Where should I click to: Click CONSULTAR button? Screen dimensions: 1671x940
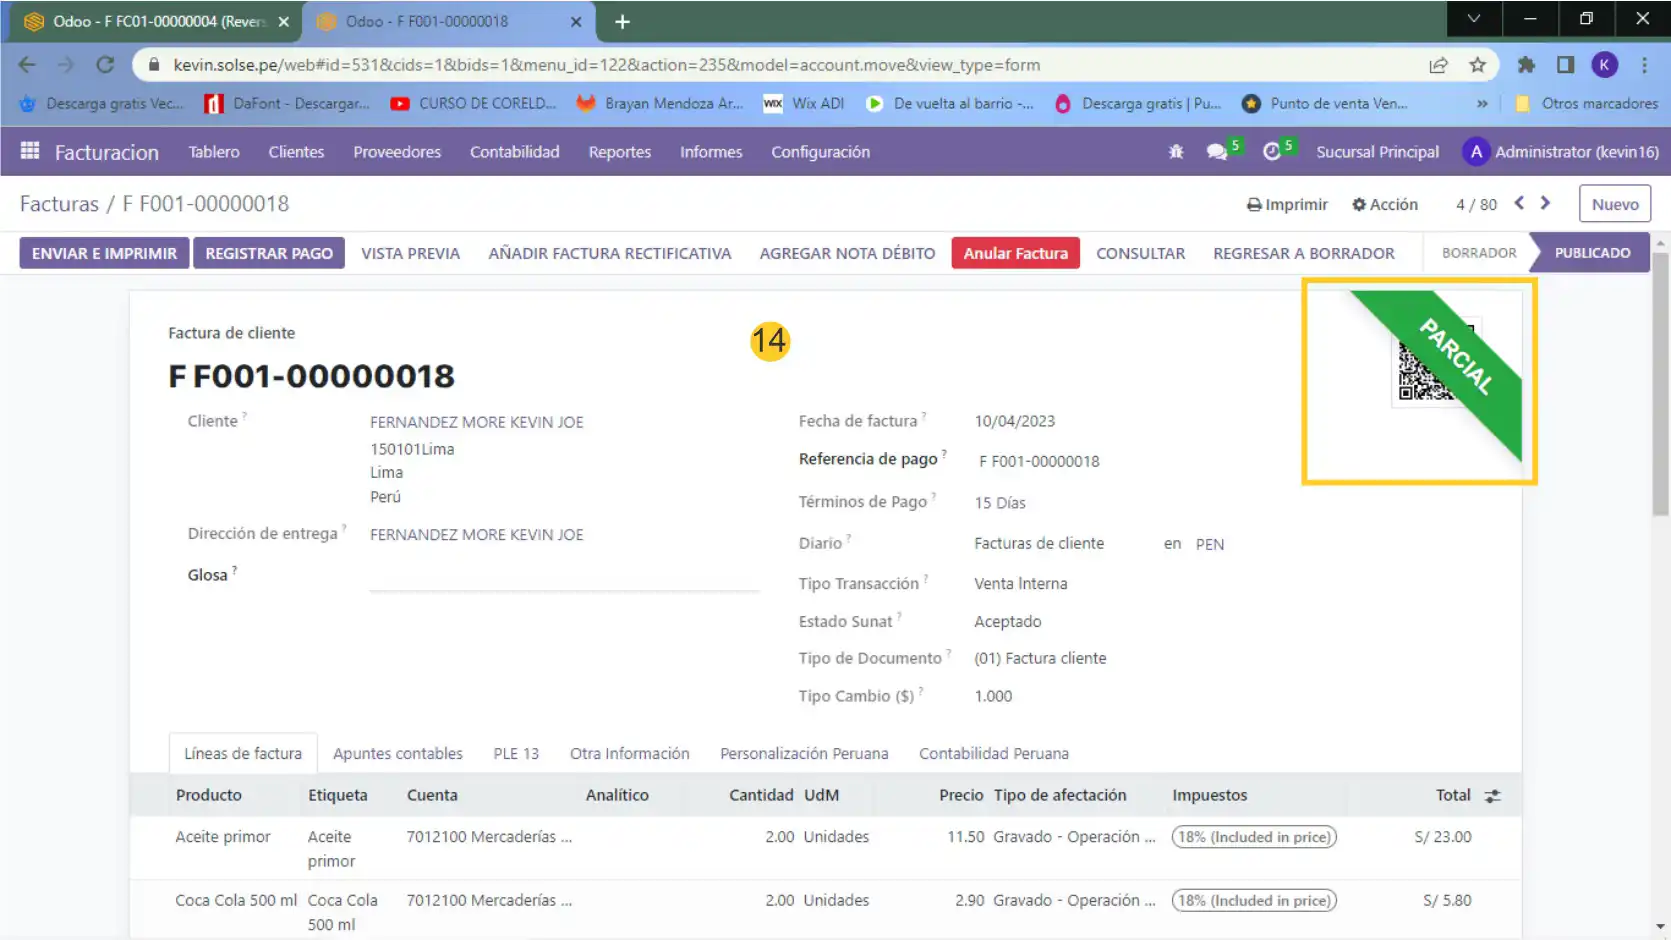coord(1140,253)
